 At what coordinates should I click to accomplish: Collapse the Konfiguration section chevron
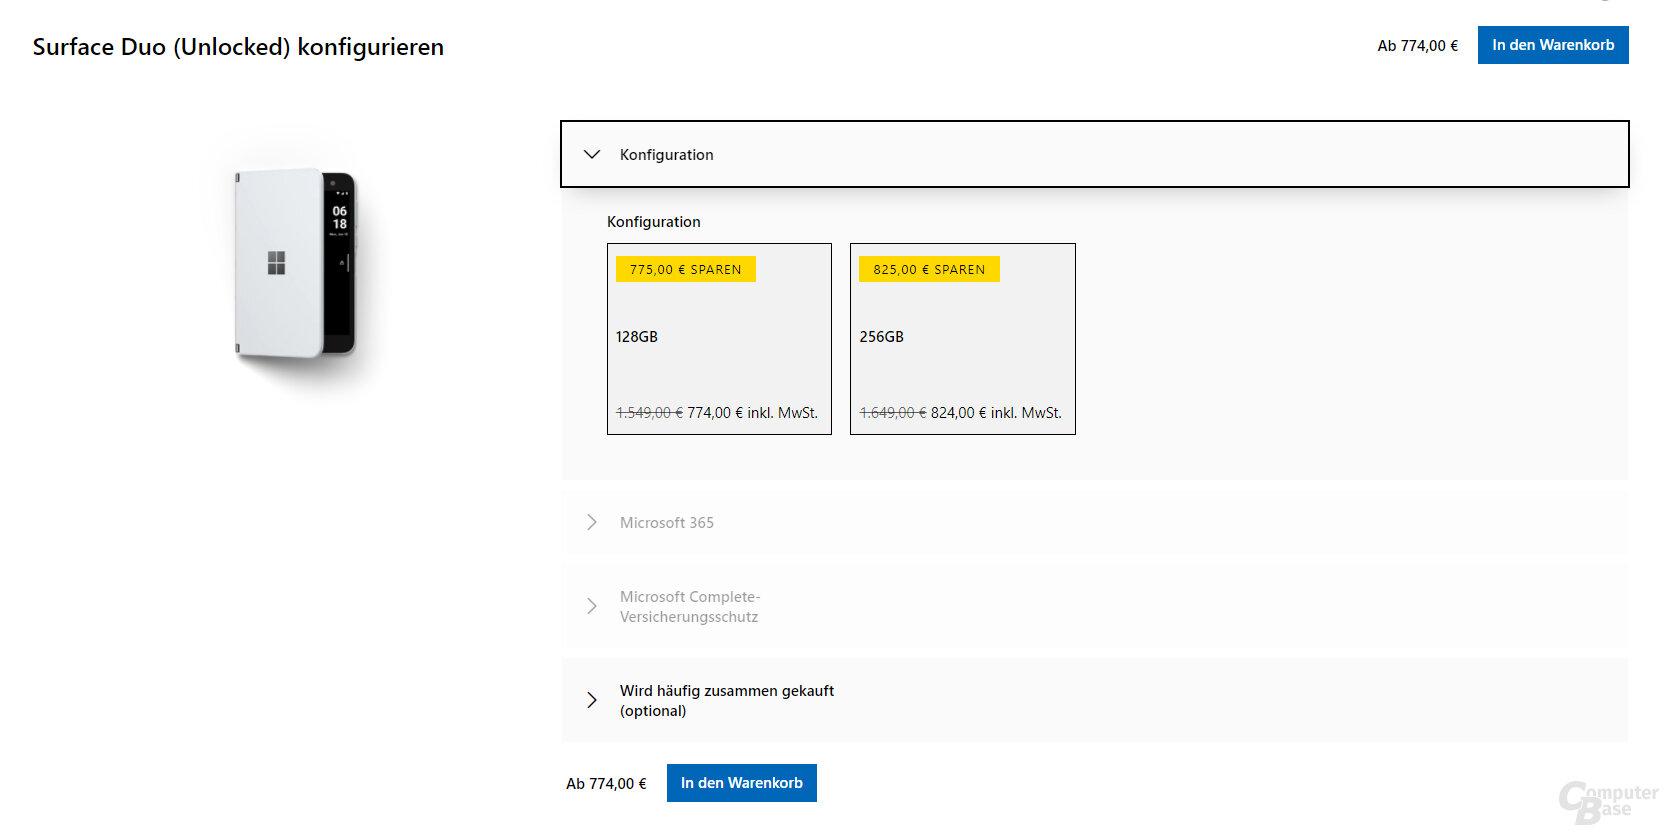[592, 154]
